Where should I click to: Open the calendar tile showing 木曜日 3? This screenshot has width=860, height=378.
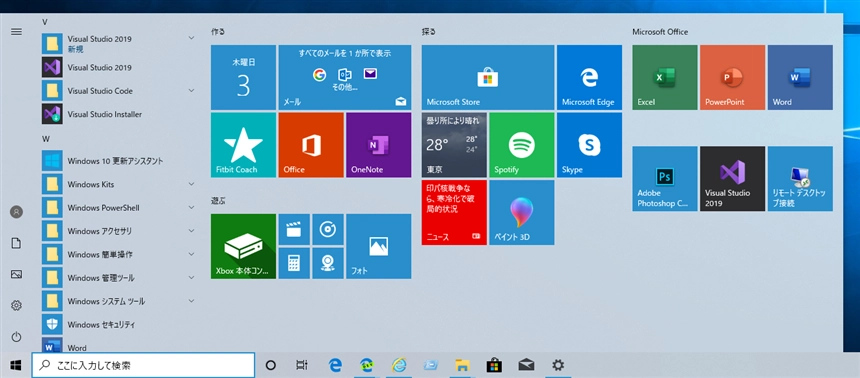pyautogui.click(x=244, y=77)
